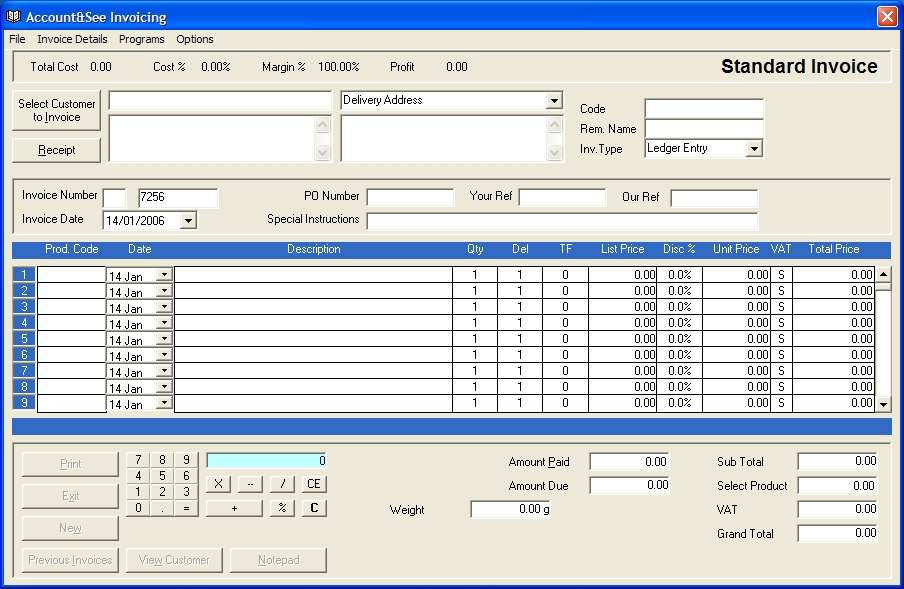Open the Notepad button
This screenshot has width=904, height=589.
(278, 560)
